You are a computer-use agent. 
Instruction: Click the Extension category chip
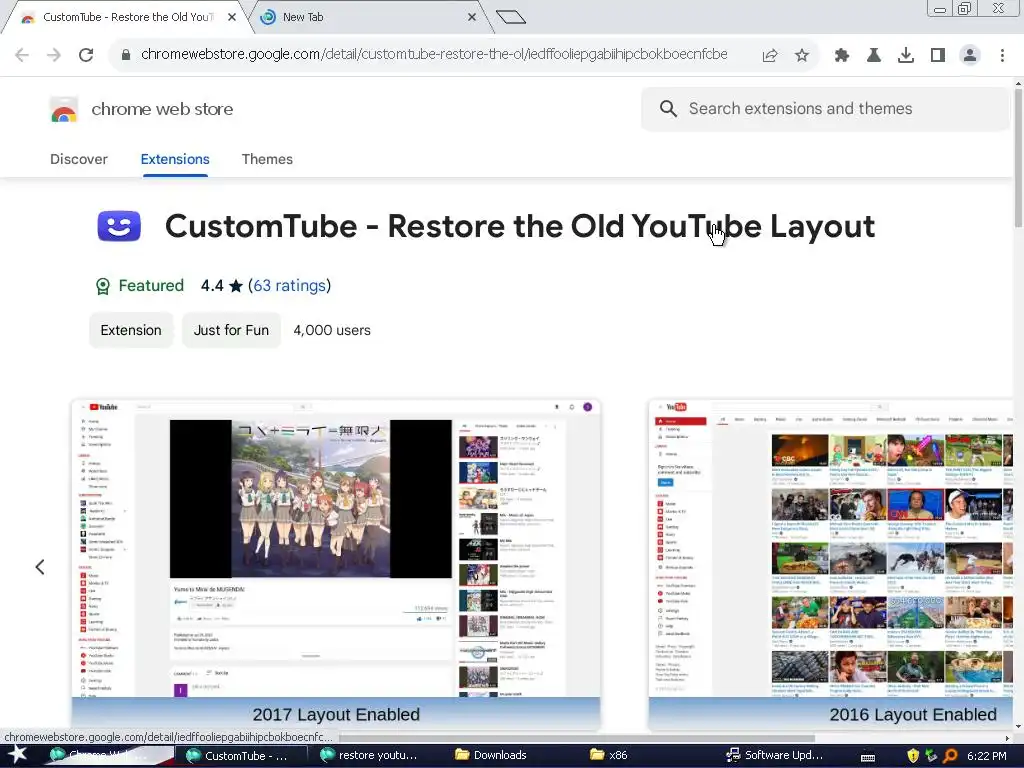pyautogui.click(x=131, y=330)
